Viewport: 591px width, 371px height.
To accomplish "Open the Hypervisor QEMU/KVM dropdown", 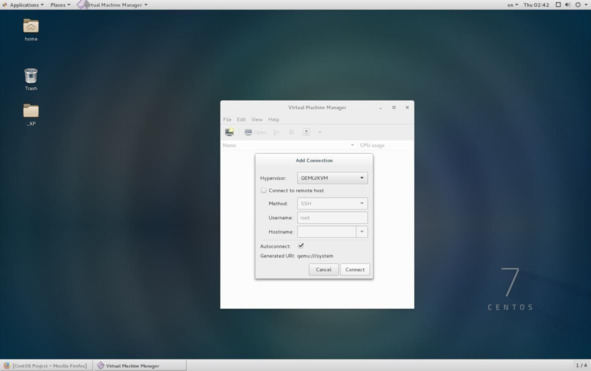I will tap(332, 178).
